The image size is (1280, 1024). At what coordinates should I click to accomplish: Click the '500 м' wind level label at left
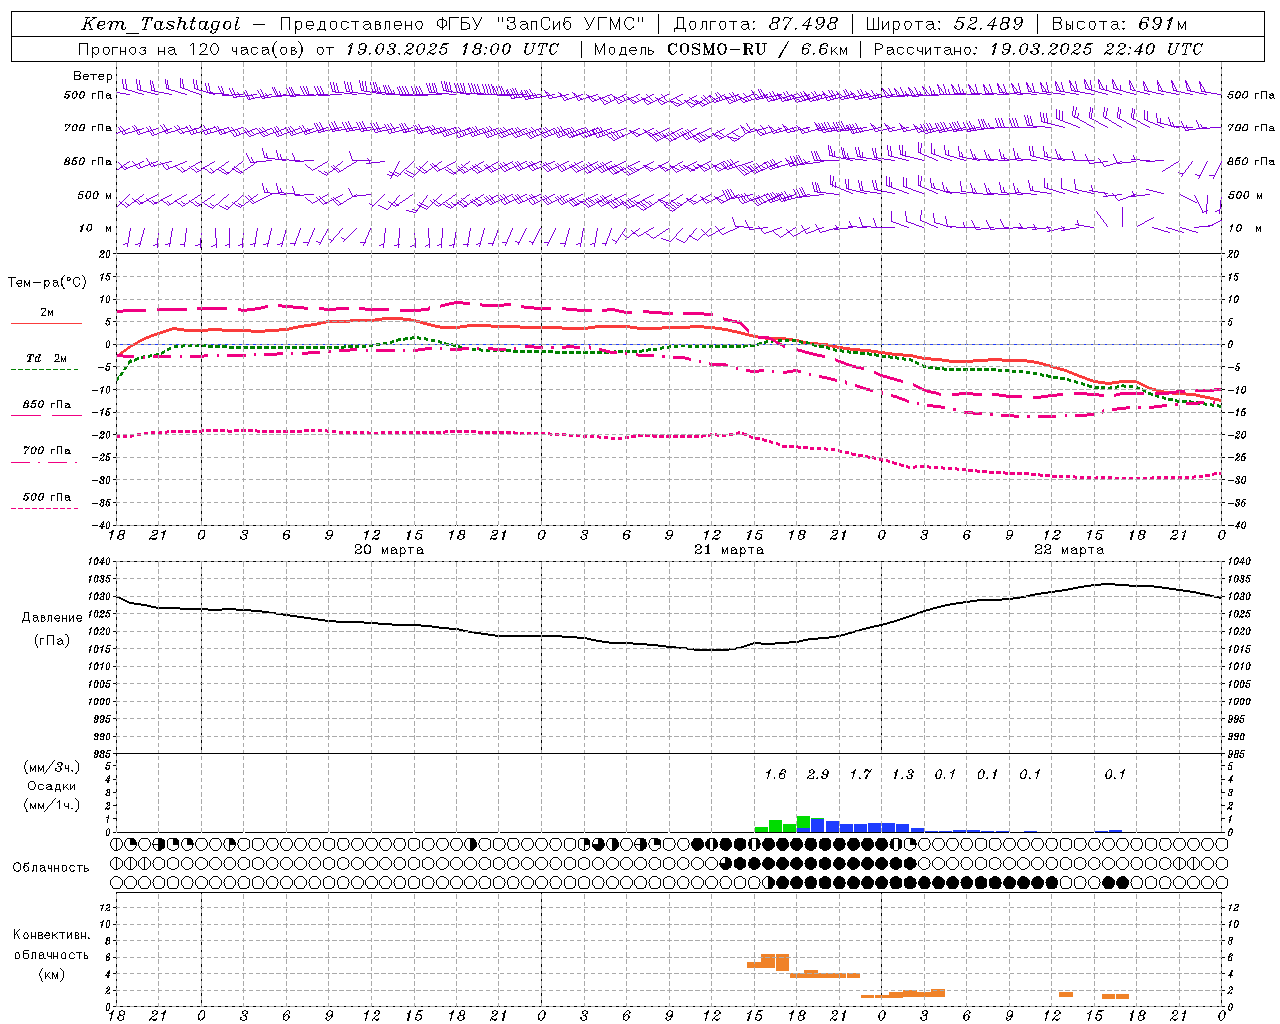tap(95, 195)
